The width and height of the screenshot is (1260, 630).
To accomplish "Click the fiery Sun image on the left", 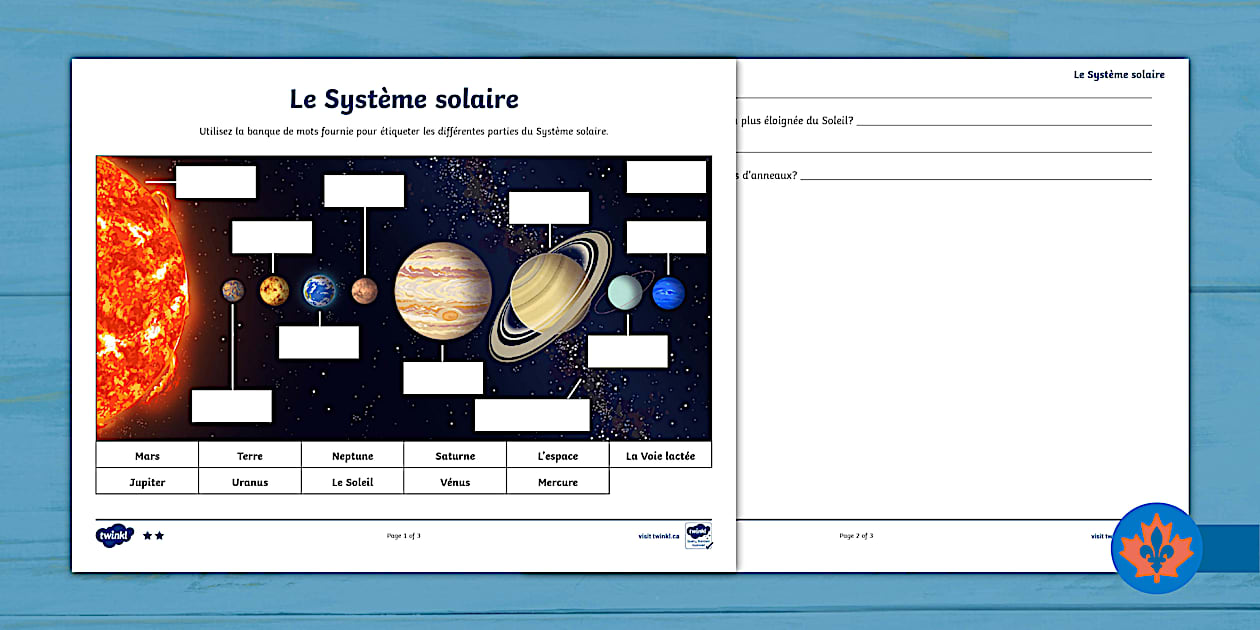I will (138, 290).
